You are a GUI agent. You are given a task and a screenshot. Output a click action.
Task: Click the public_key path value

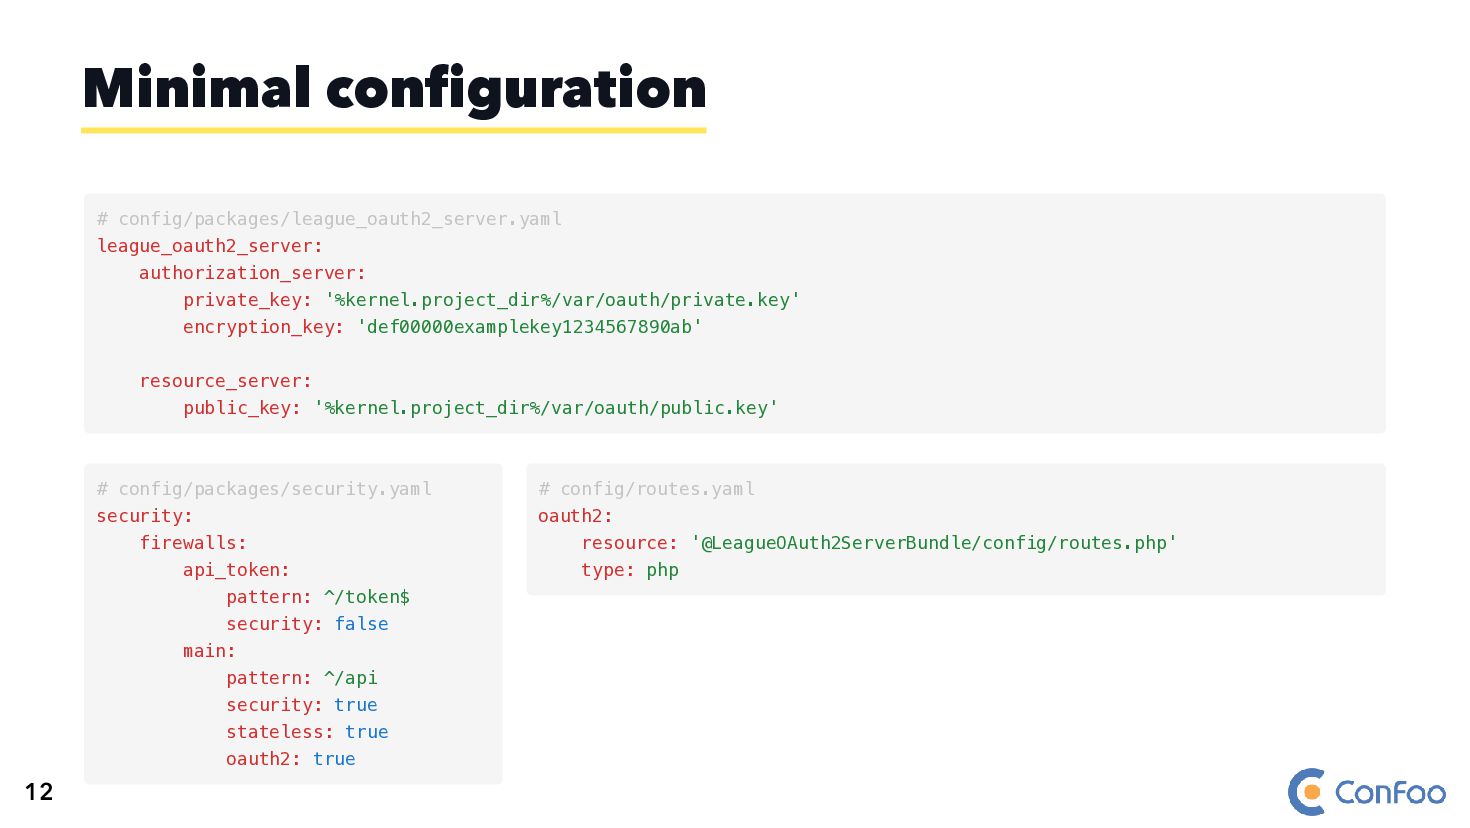tap(546, 408)
